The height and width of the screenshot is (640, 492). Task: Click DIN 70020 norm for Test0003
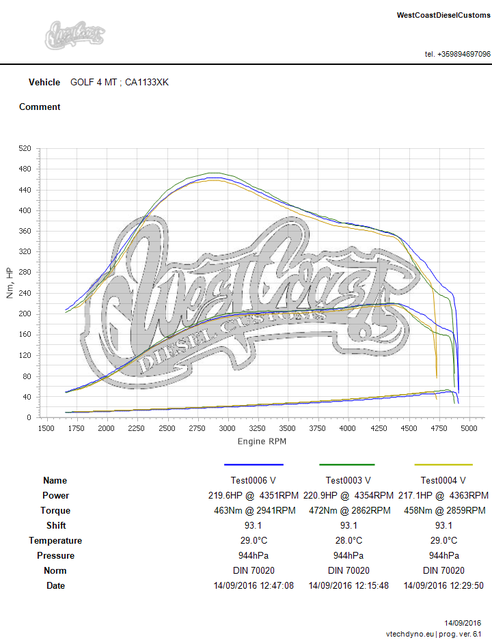(349, 571)
